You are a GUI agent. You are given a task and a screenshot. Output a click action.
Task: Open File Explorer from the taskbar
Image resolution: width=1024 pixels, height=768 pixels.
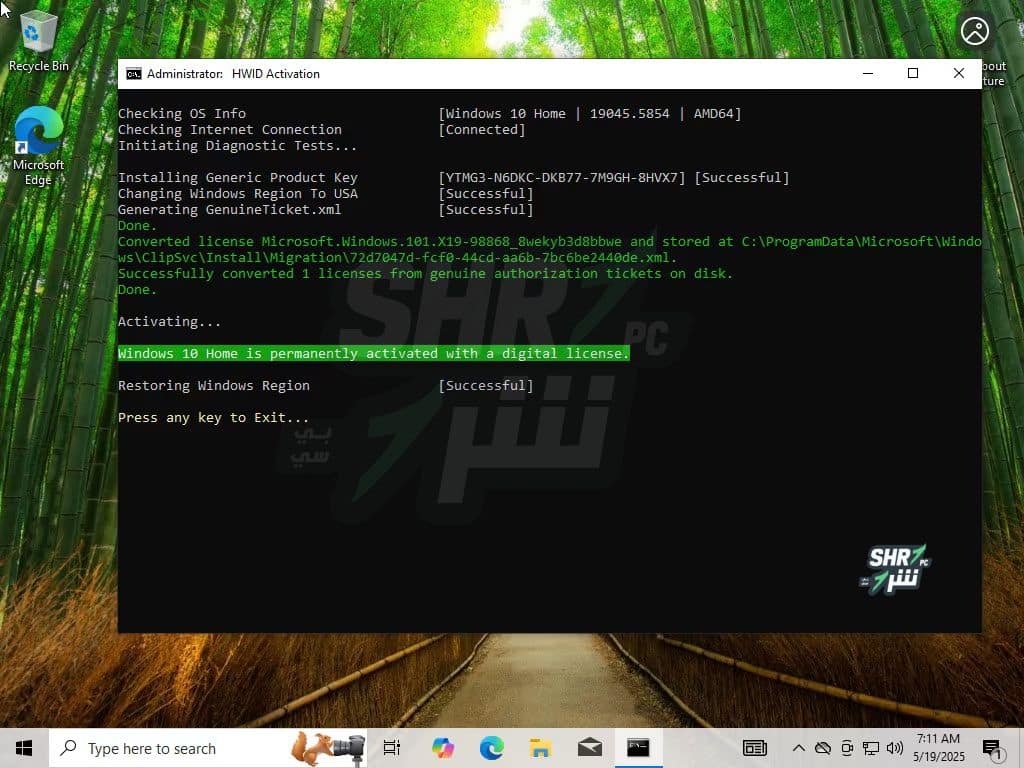tap(540, 748)
